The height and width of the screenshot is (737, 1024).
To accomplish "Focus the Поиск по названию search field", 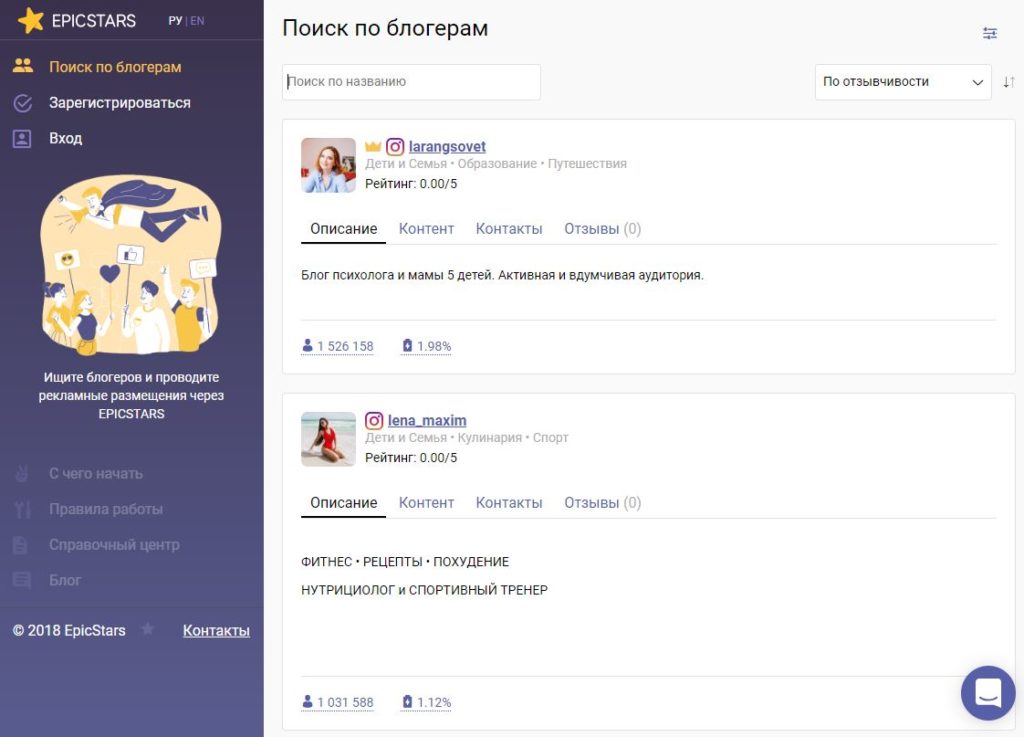I will click(411, 82).
